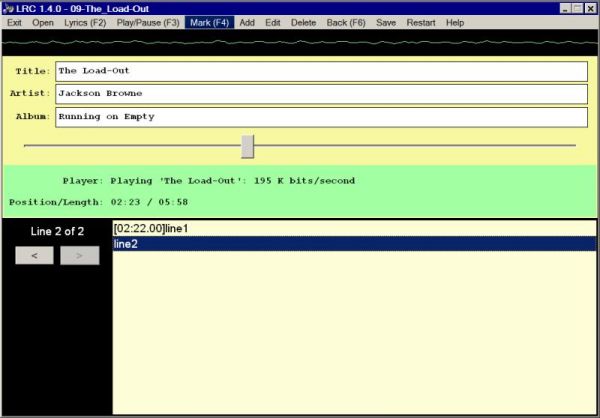The height and width of the screenshot is (418, 600).
Task: Click the Album field 'Running on Empty'
Action: point(321,117)
